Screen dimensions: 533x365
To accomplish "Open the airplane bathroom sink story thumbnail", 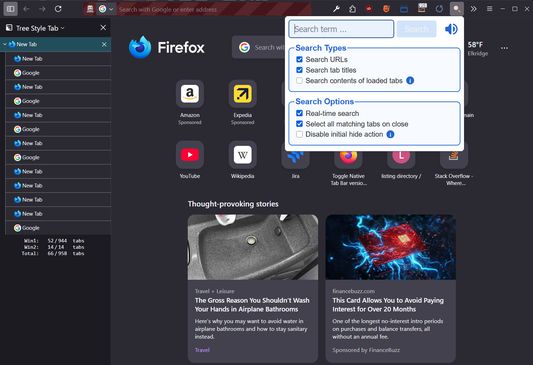I will point(253,247).
